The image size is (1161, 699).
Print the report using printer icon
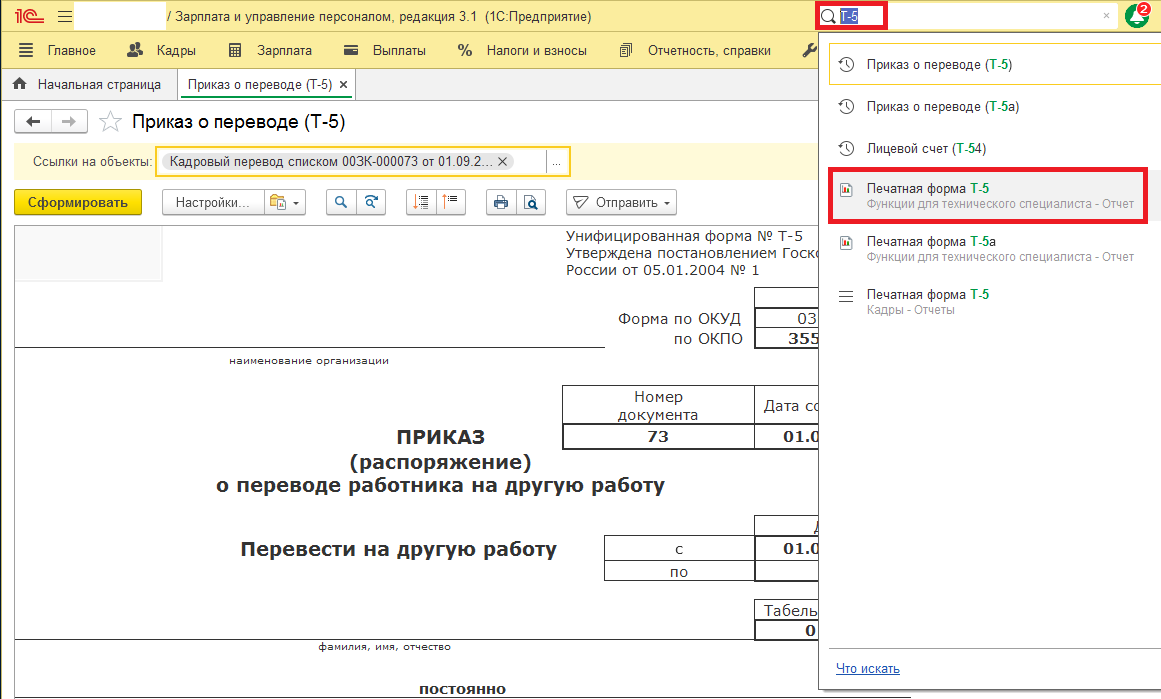(x=501, y=203)
